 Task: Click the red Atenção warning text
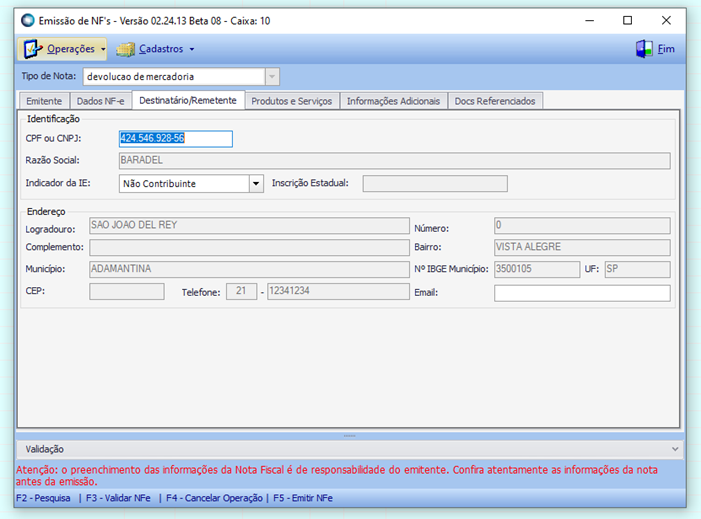point(337,476)
